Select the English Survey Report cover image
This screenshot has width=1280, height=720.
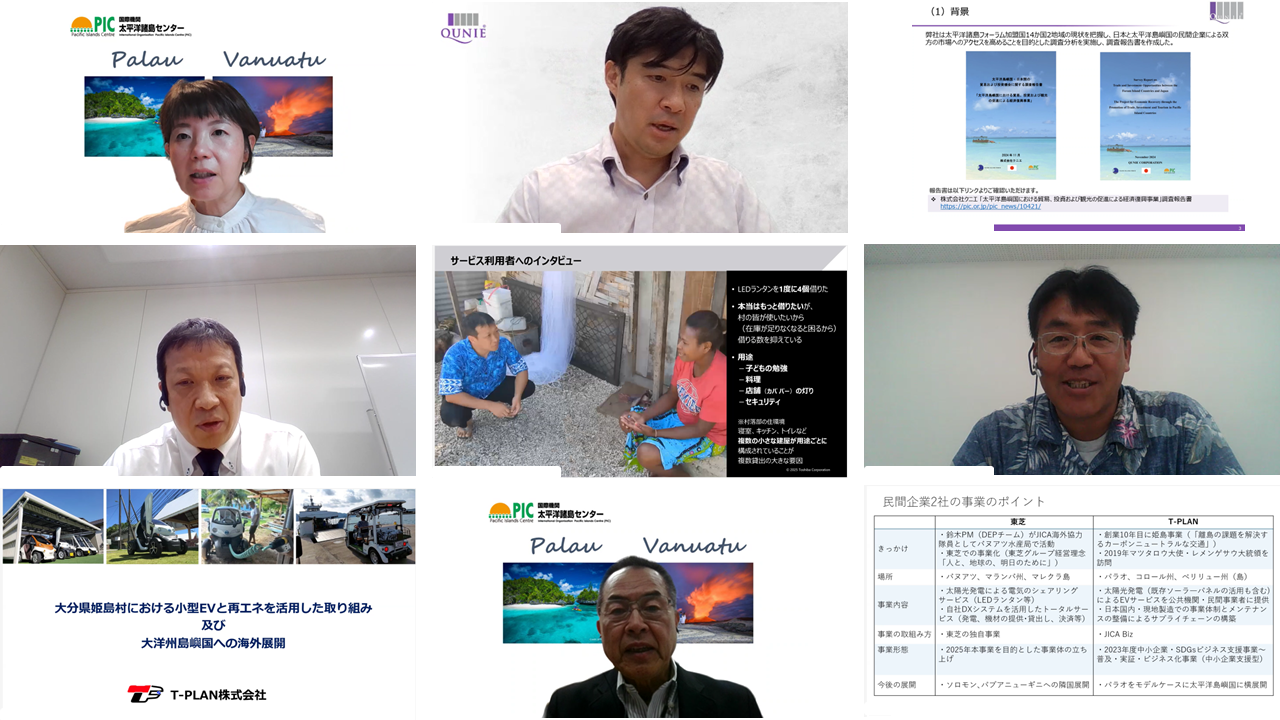(x=1144, y=115)
